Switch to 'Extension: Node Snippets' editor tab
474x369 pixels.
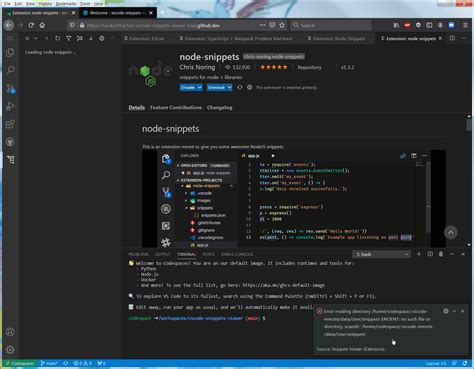click(338, 38)
